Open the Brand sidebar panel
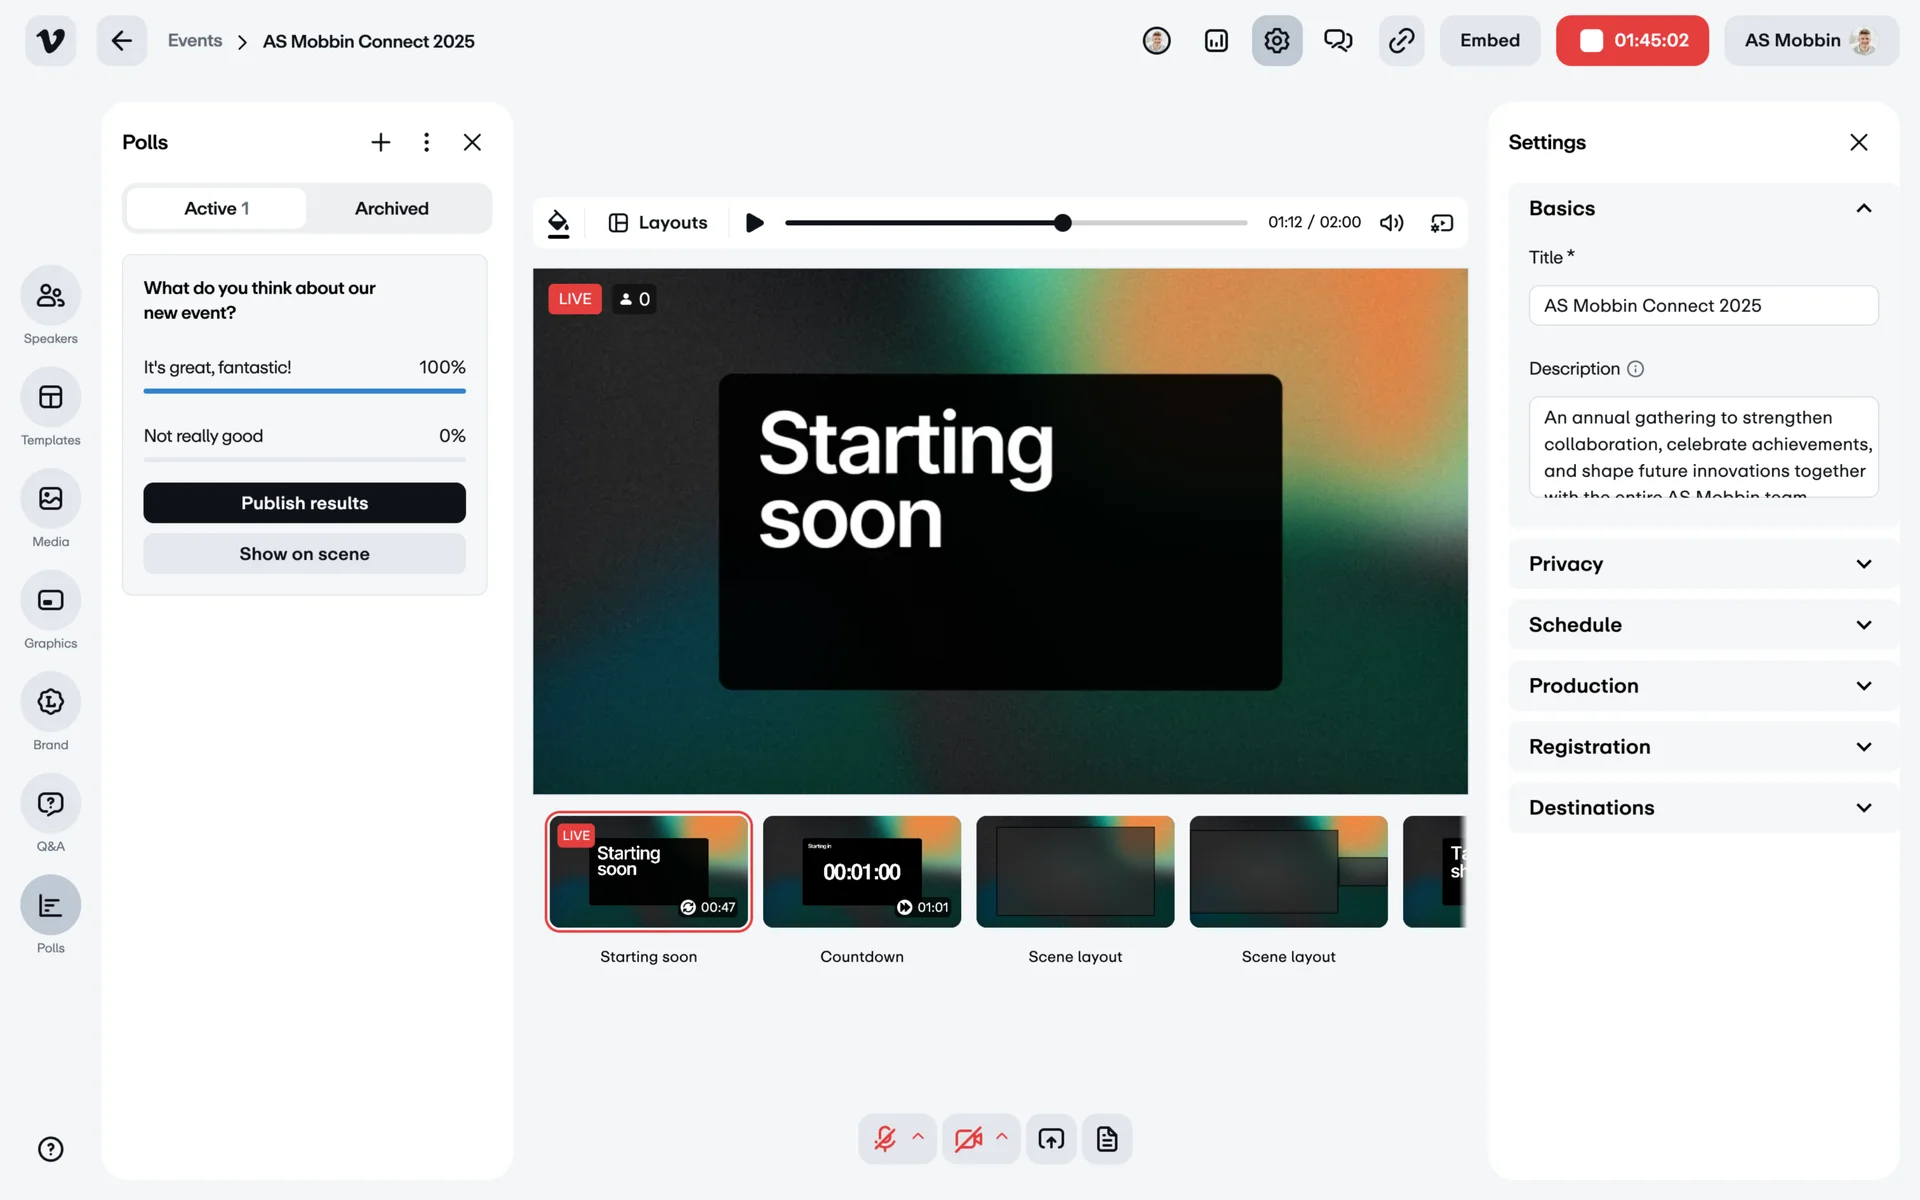Image resolution: width=1920 pixels, height=1200 pixels. [50, 702]
